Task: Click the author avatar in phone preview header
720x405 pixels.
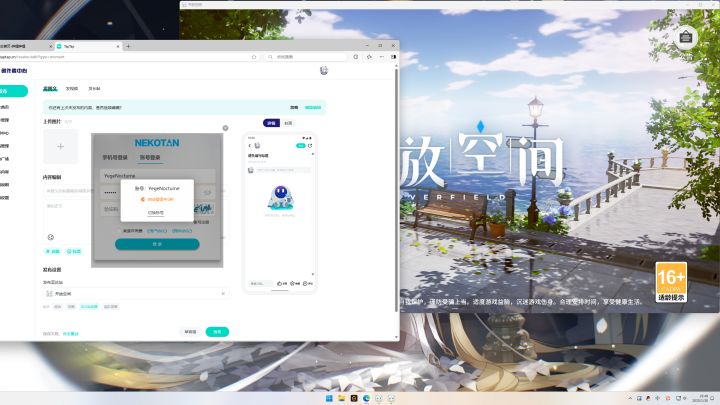Action: point(258,146)
